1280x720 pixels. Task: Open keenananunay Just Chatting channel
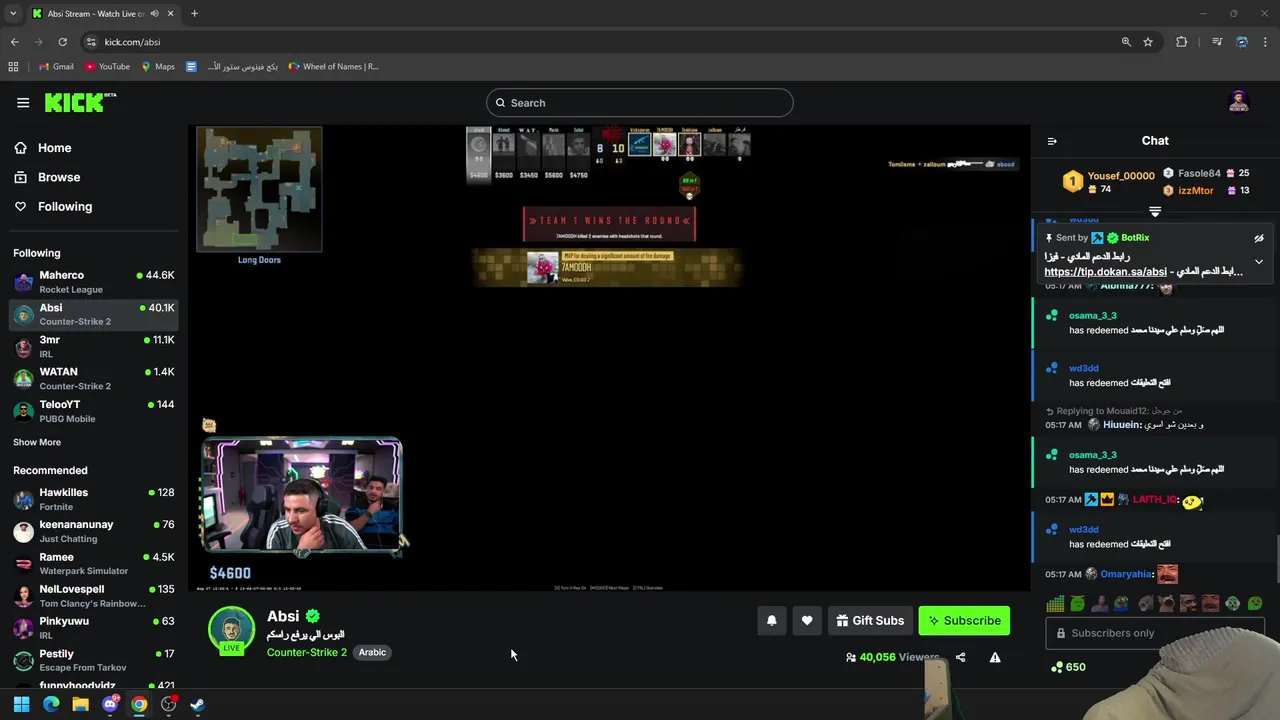(94, 531)
